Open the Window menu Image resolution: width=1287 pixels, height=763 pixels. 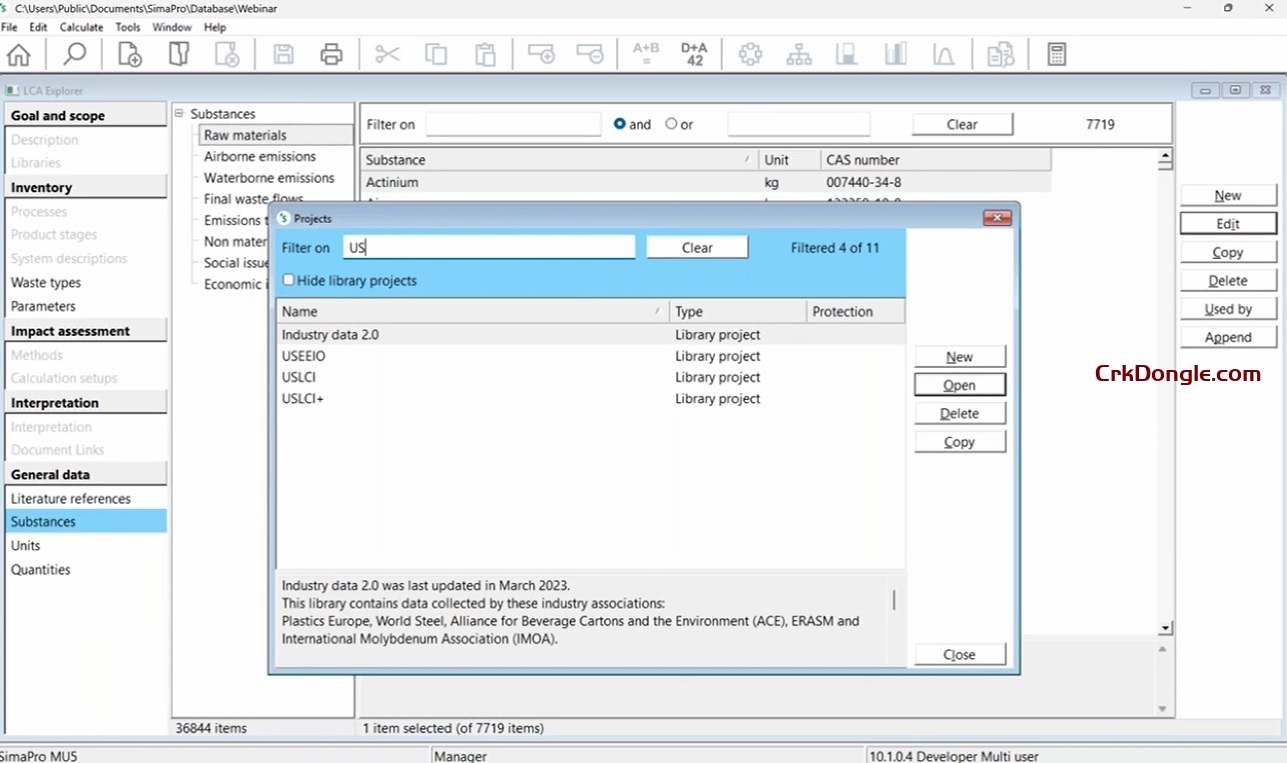[172, 27]
